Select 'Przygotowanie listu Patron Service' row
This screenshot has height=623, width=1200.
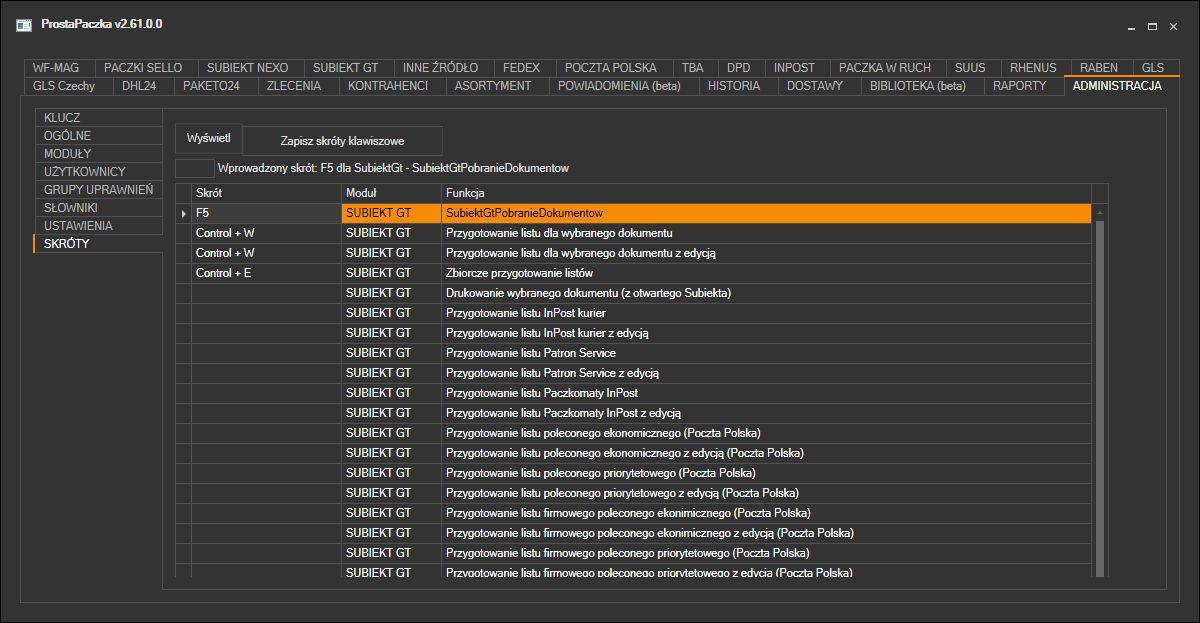[766, 353]
